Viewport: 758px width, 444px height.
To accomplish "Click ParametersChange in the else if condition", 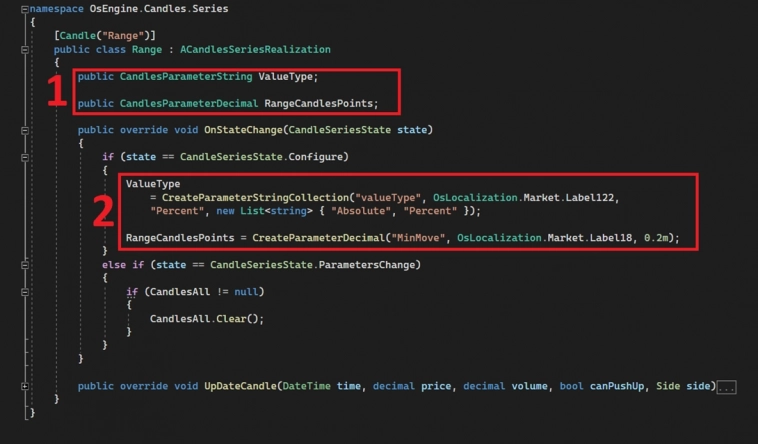I will pos(367,265).
